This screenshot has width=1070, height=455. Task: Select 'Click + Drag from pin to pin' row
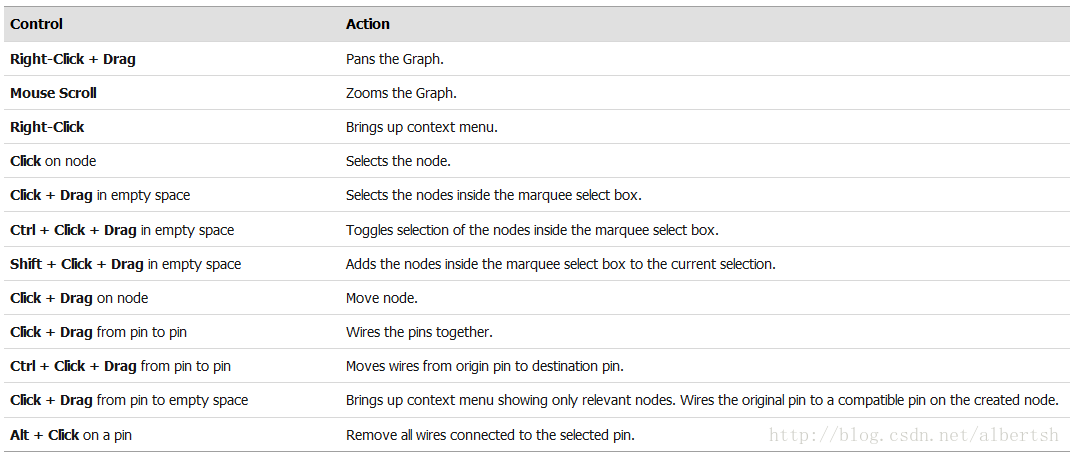[x=98, y=332]
